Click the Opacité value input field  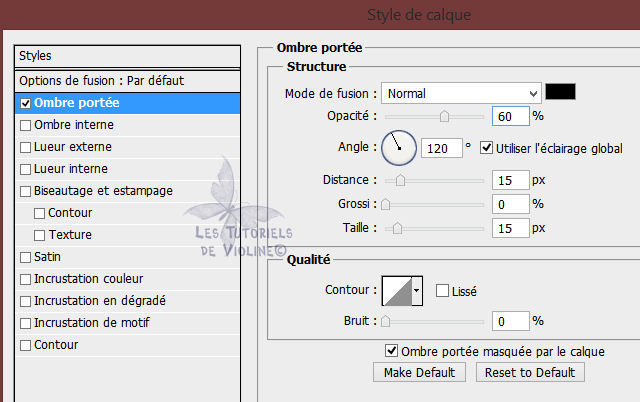click(x=510, y=117)
